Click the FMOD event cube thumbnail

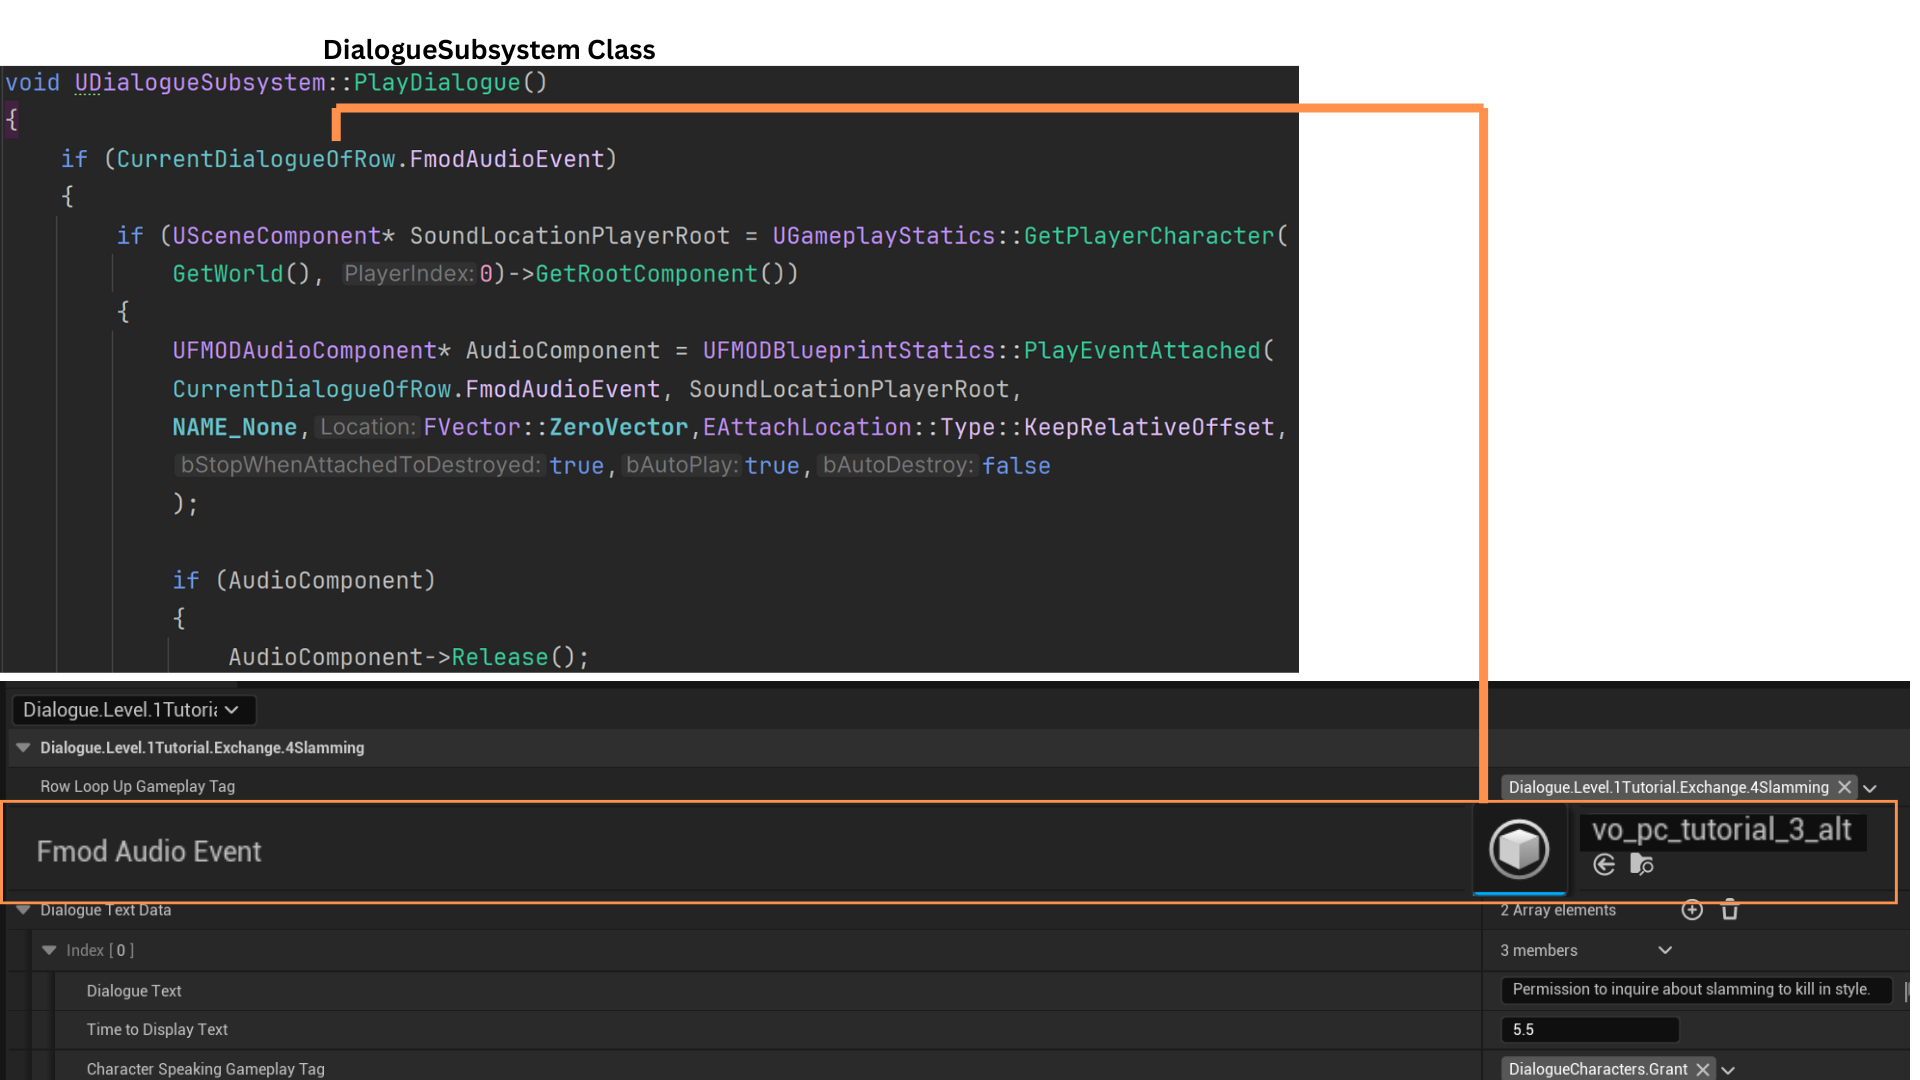pyautogui.click(x=1518, y=849)
